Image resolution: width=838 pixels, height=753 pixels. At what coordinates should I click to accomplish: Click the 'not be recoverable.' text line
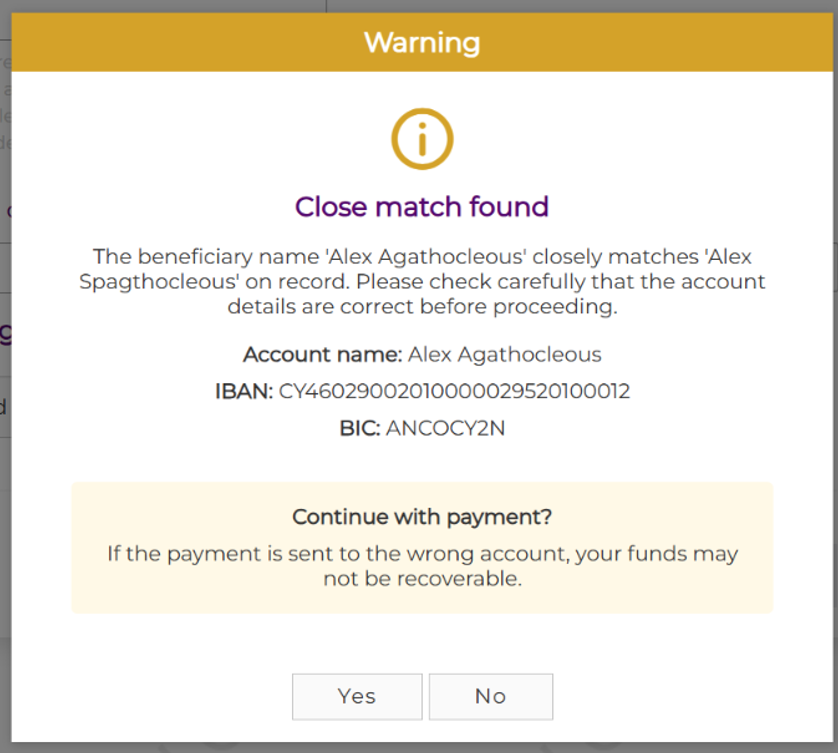click(422, 578)
